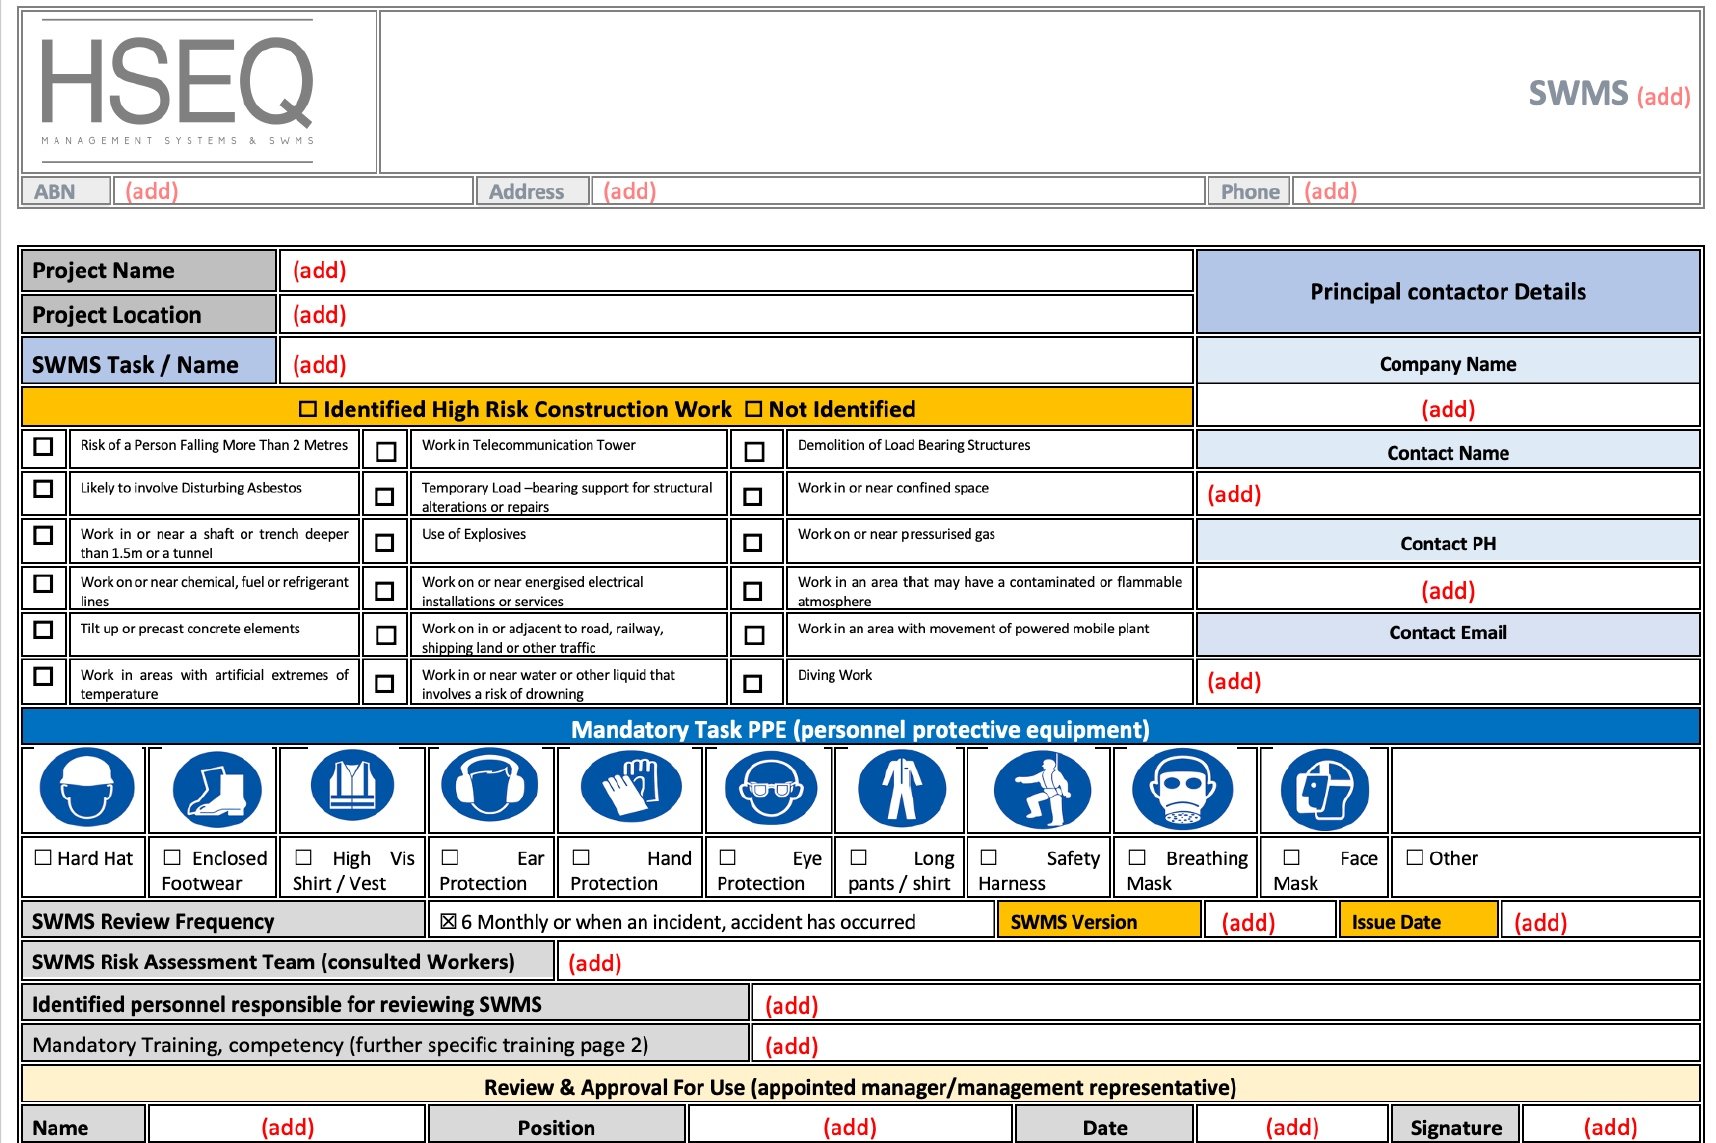The image size is (1716, 1143).
Task: Click the Safety Harness icon
Action: click(x=1042, y=788)
